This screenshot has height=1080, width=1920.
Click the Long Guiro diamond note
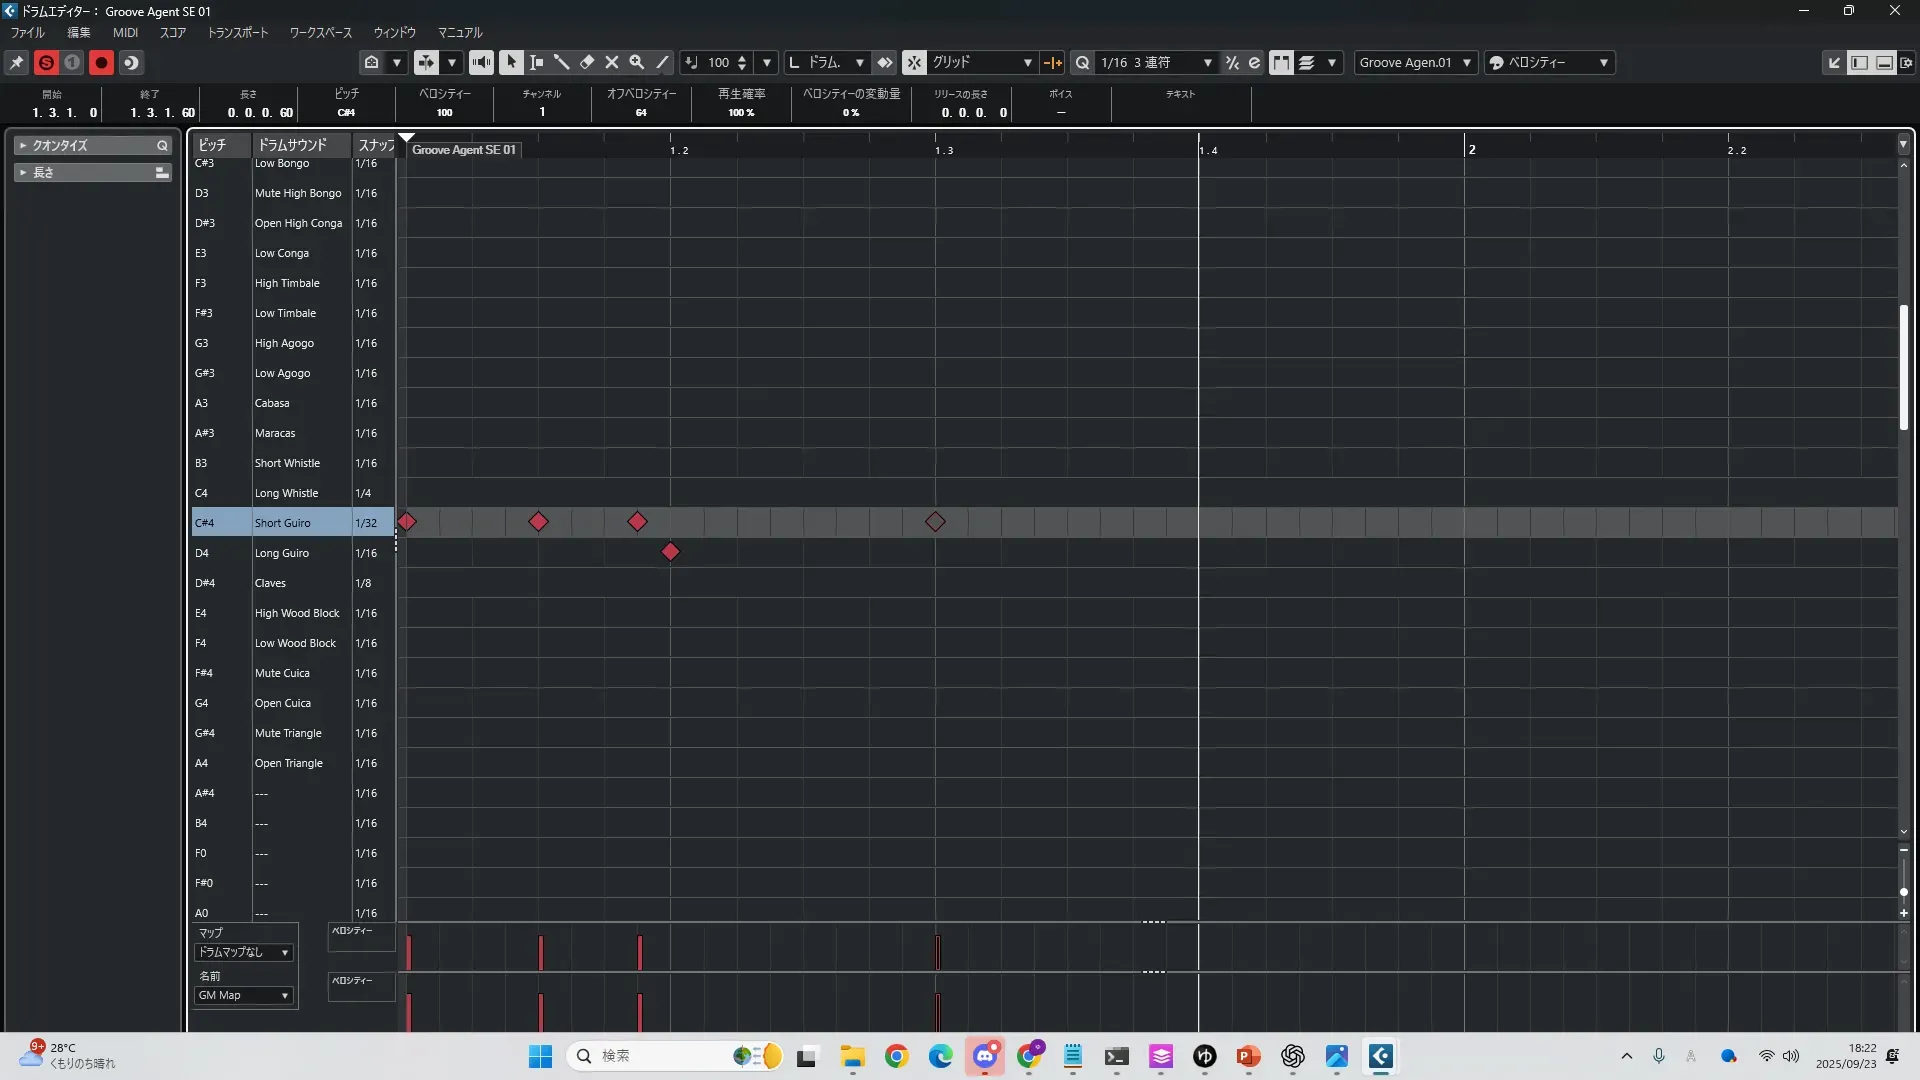(x=670, y=552)
